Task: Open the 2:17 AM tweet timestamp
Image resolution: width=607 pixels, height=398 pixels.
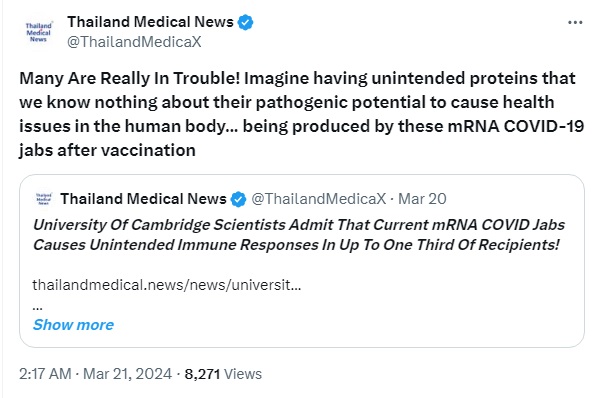Action: [45, 374]
